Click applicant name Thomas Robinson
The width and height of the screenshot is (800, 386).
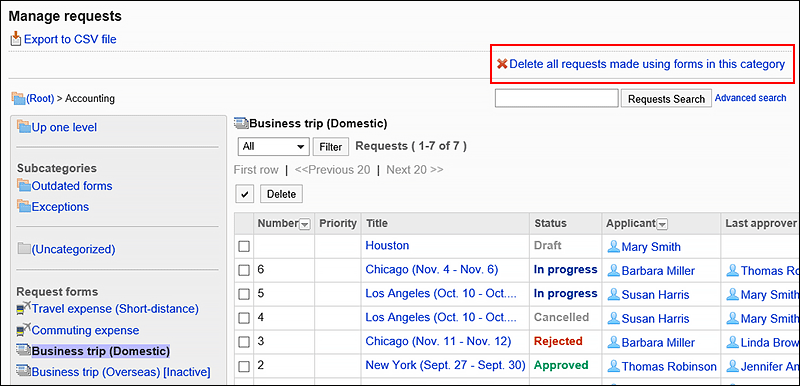click(x=669, y=367)
